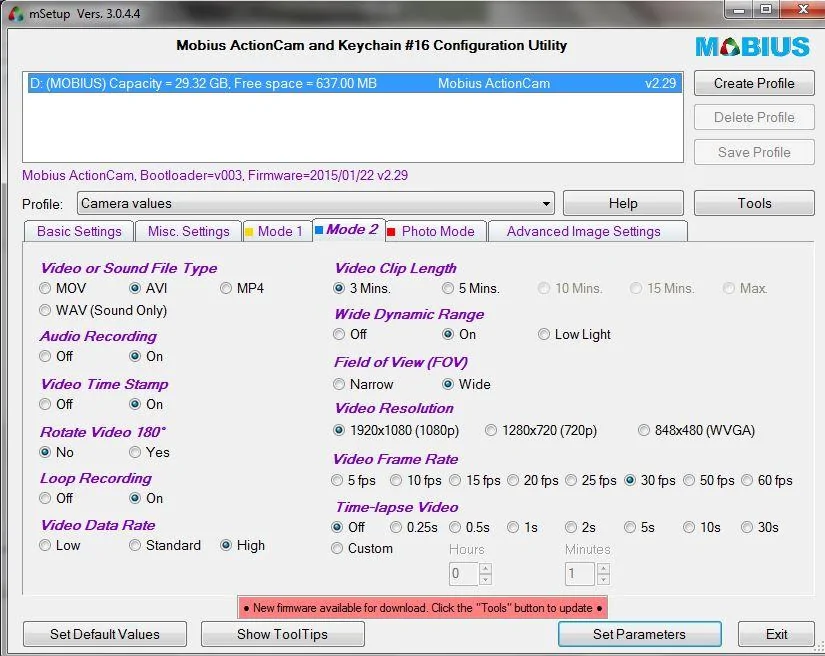Set frame rate to 50 fps
The image size is (825, 656).
709,480
